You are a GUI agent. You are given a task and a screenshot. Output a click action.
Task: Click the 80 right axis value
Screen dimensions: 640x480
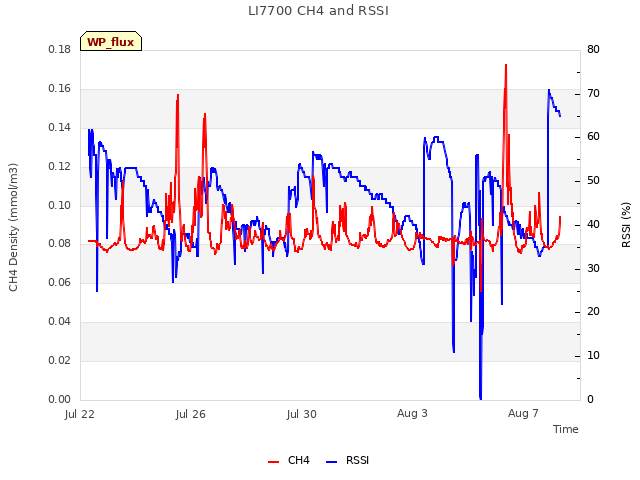(593, 49)
